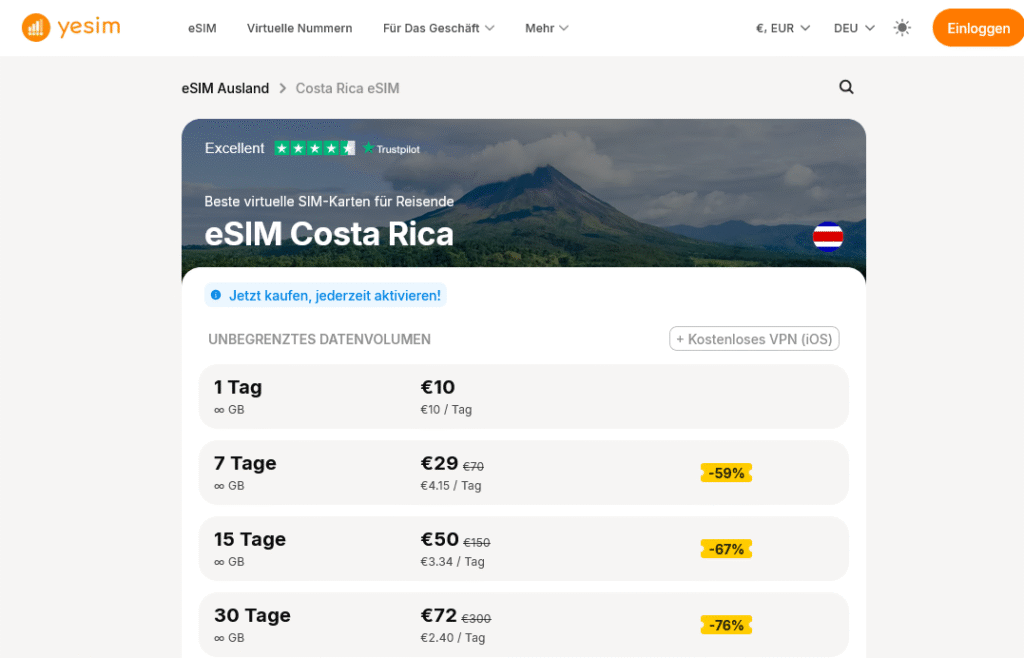This screenshot has width=1024, height=658.
Task: Open the EUR currency selector
Action: [782, 28]
